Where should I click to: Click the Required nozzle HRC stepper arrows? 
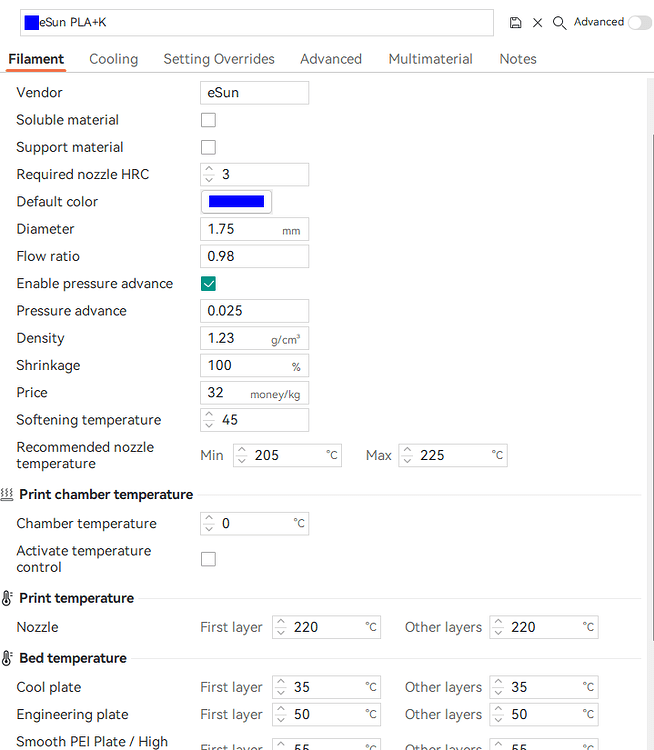[209, 175]
